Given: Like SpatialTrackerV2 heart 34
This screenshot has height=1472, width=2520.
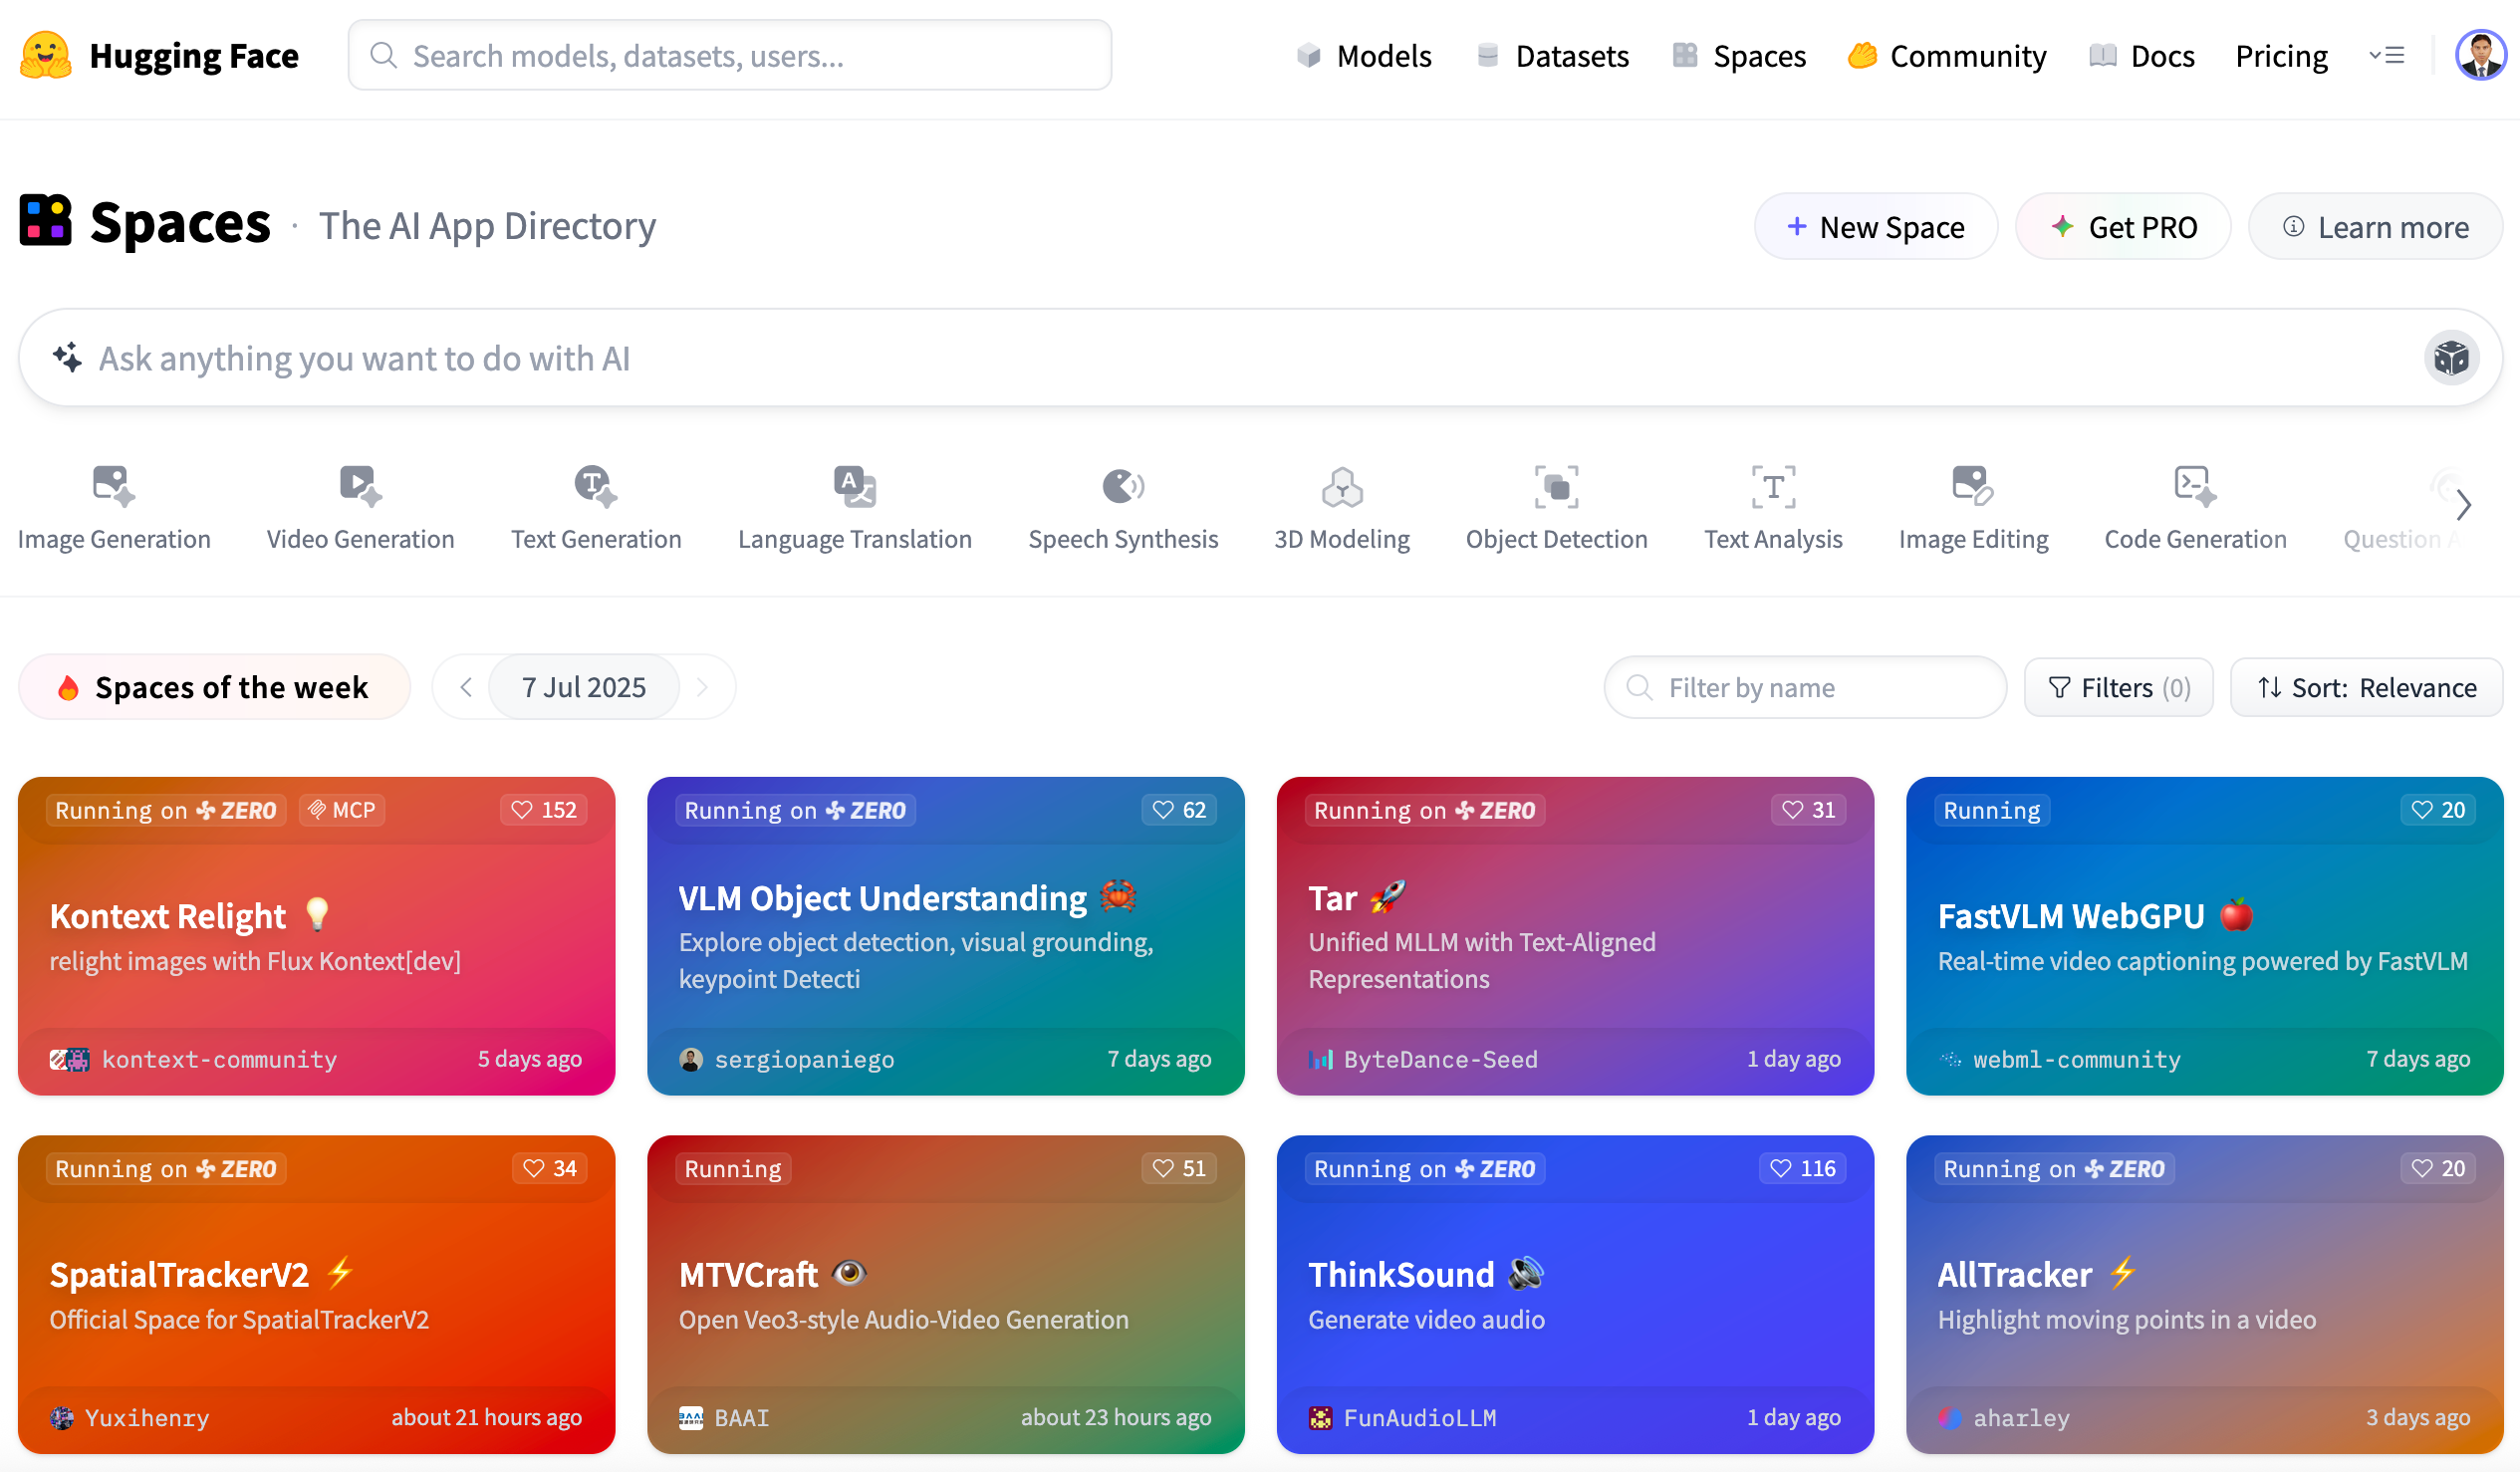Looking at the screenshot, I should pos(550,1168).
